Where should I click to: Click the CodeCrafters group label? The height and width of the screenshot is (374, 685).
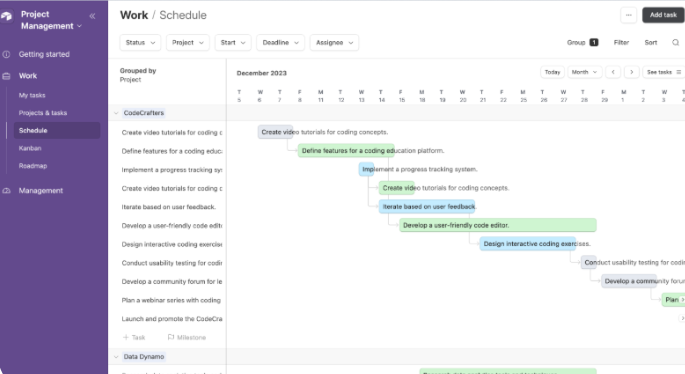144,113
